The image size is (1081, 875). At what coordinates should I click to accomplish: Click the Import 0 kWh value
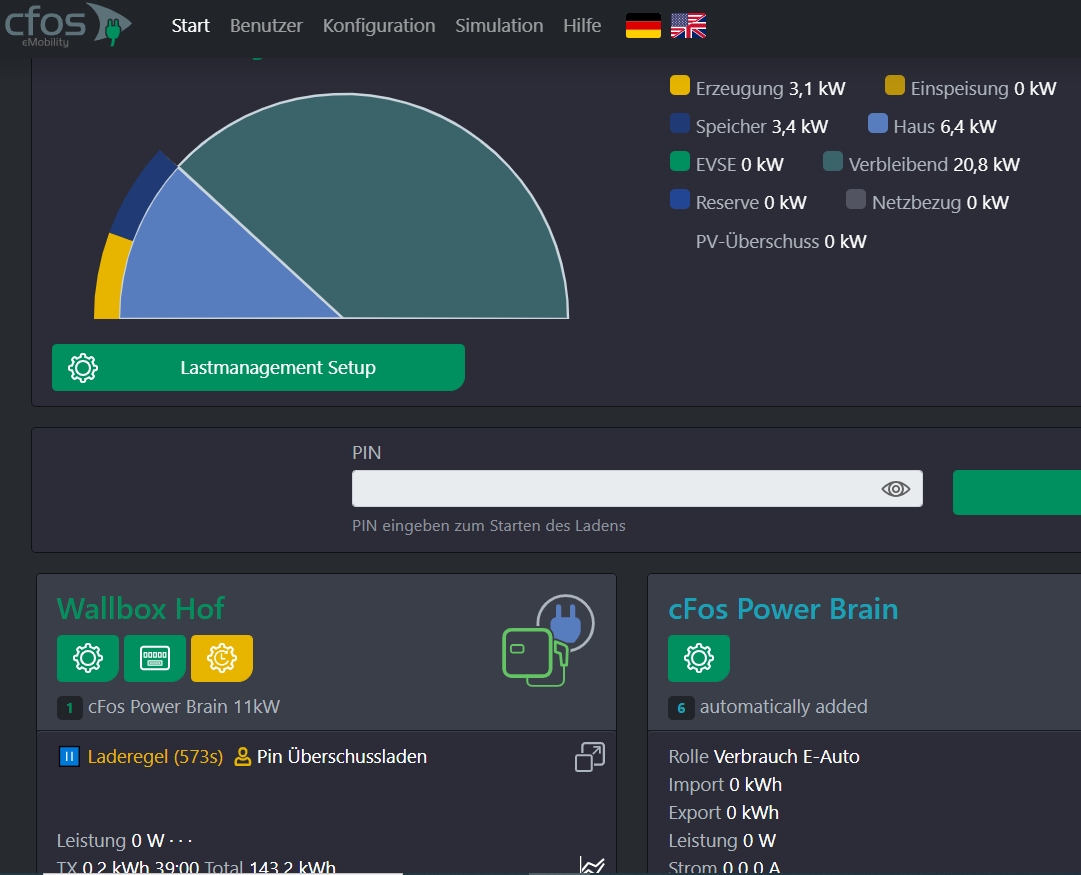point(756,785)
